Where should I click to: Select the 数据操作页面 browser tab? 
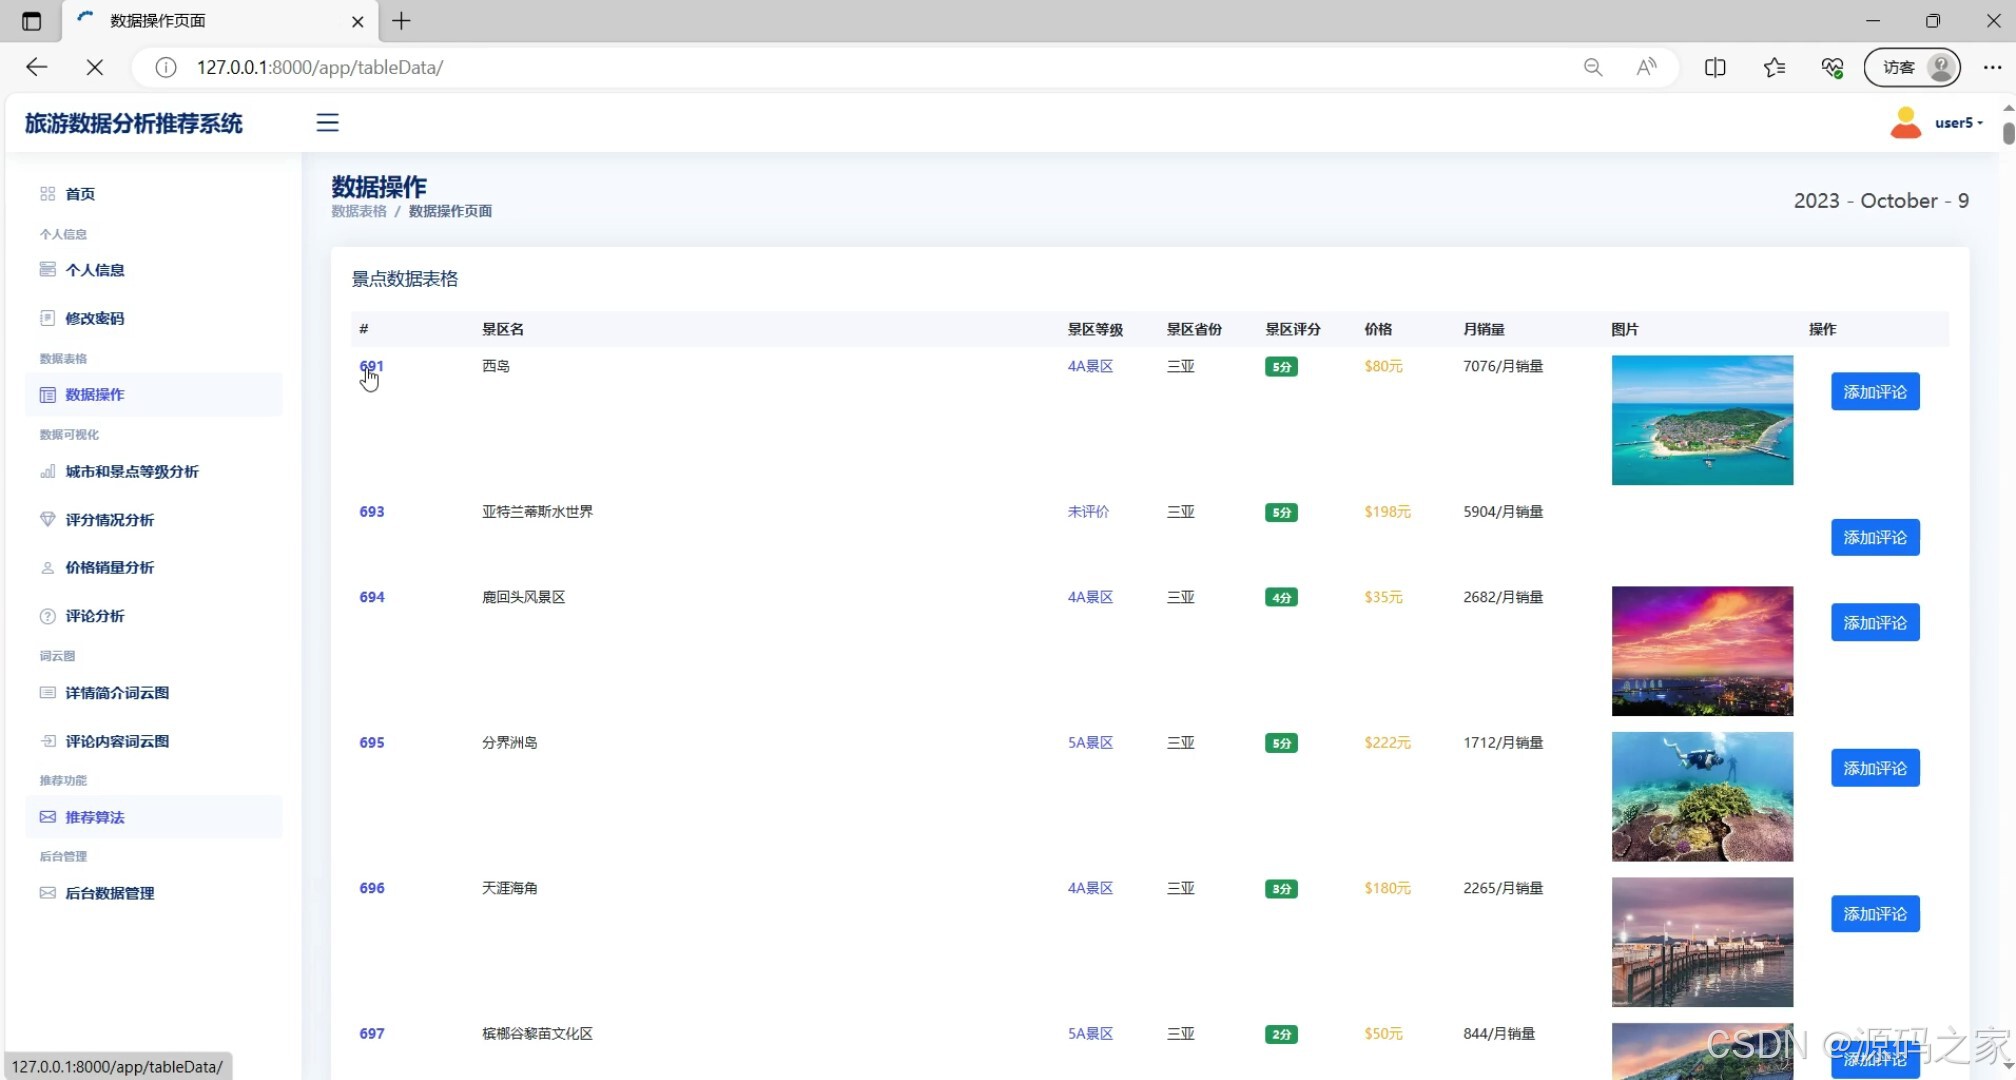pyautogui.click(x=220, y=21)
